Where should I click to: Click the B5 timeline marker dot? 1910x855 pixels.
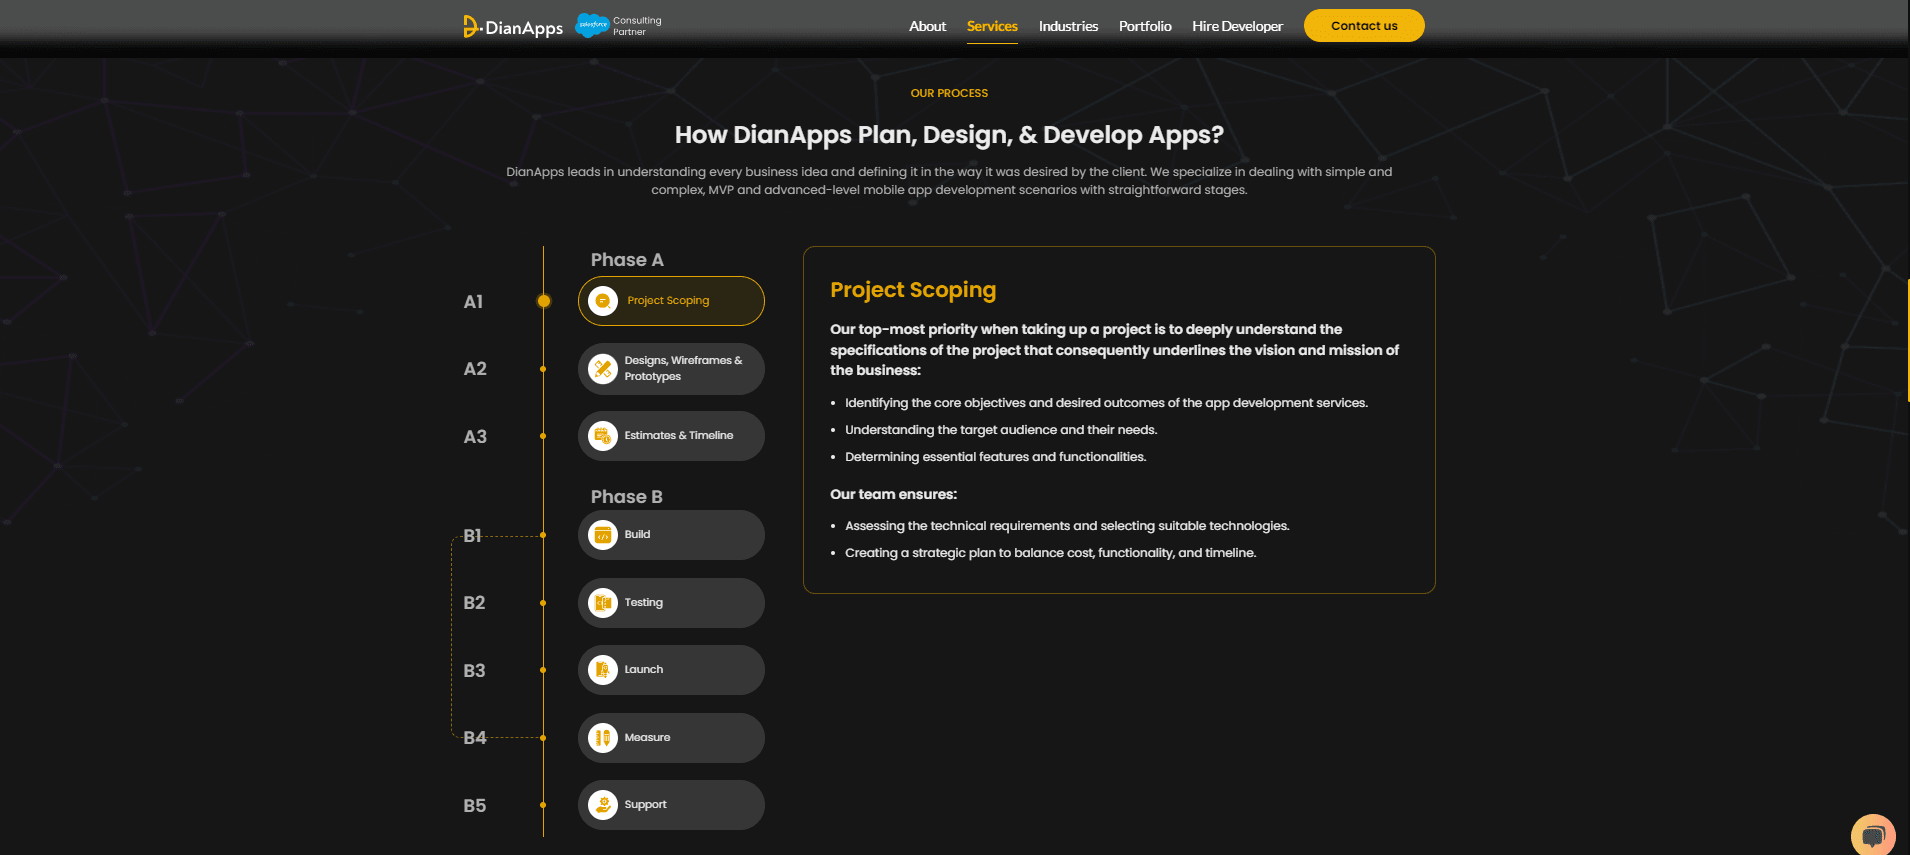[543, 805]
